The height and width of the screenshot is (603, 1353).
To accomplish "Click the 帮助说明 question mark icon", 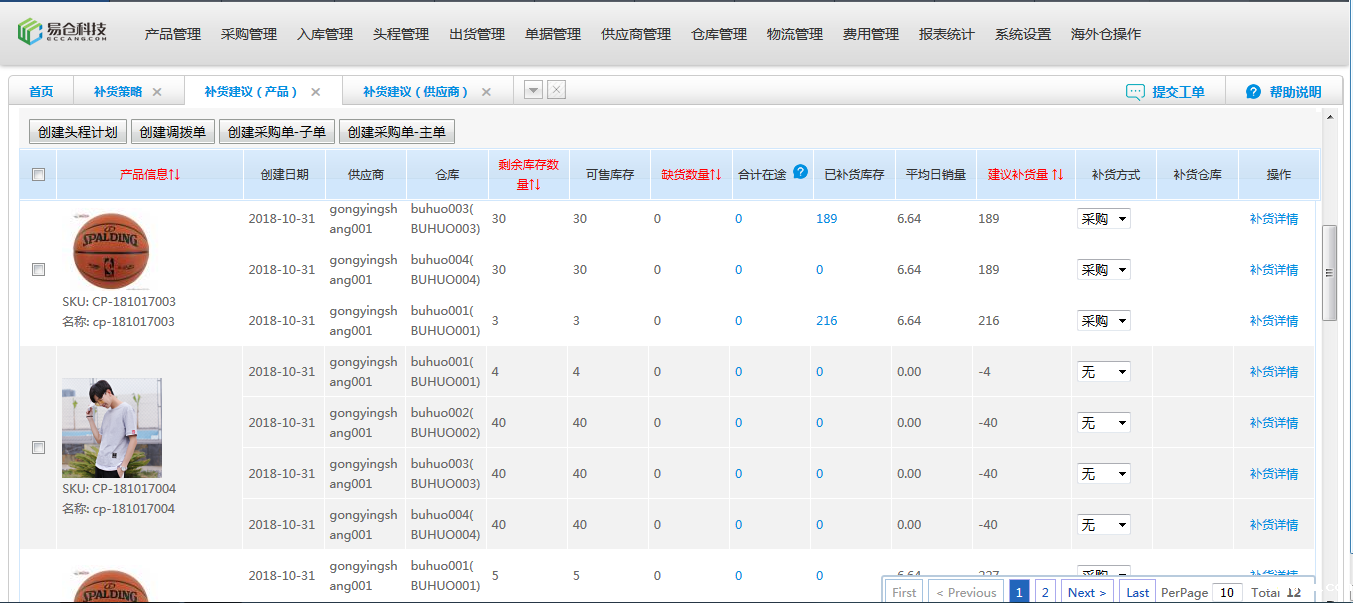I will [x=1253, y=92].
